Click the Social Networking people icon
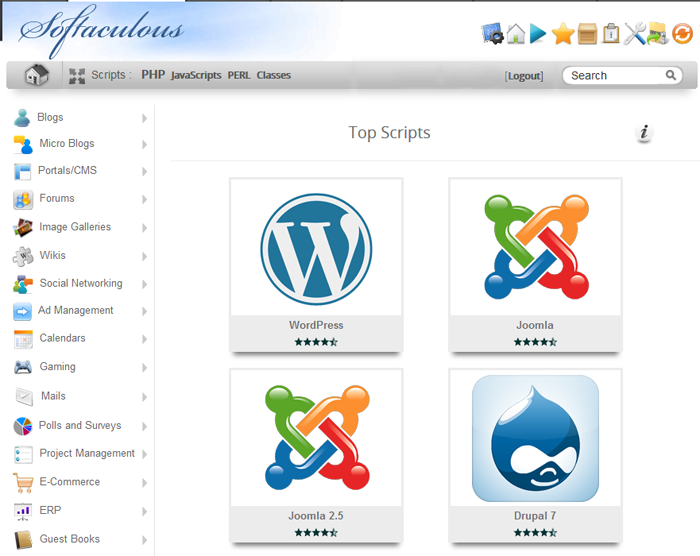 click(x=23, y=284)
